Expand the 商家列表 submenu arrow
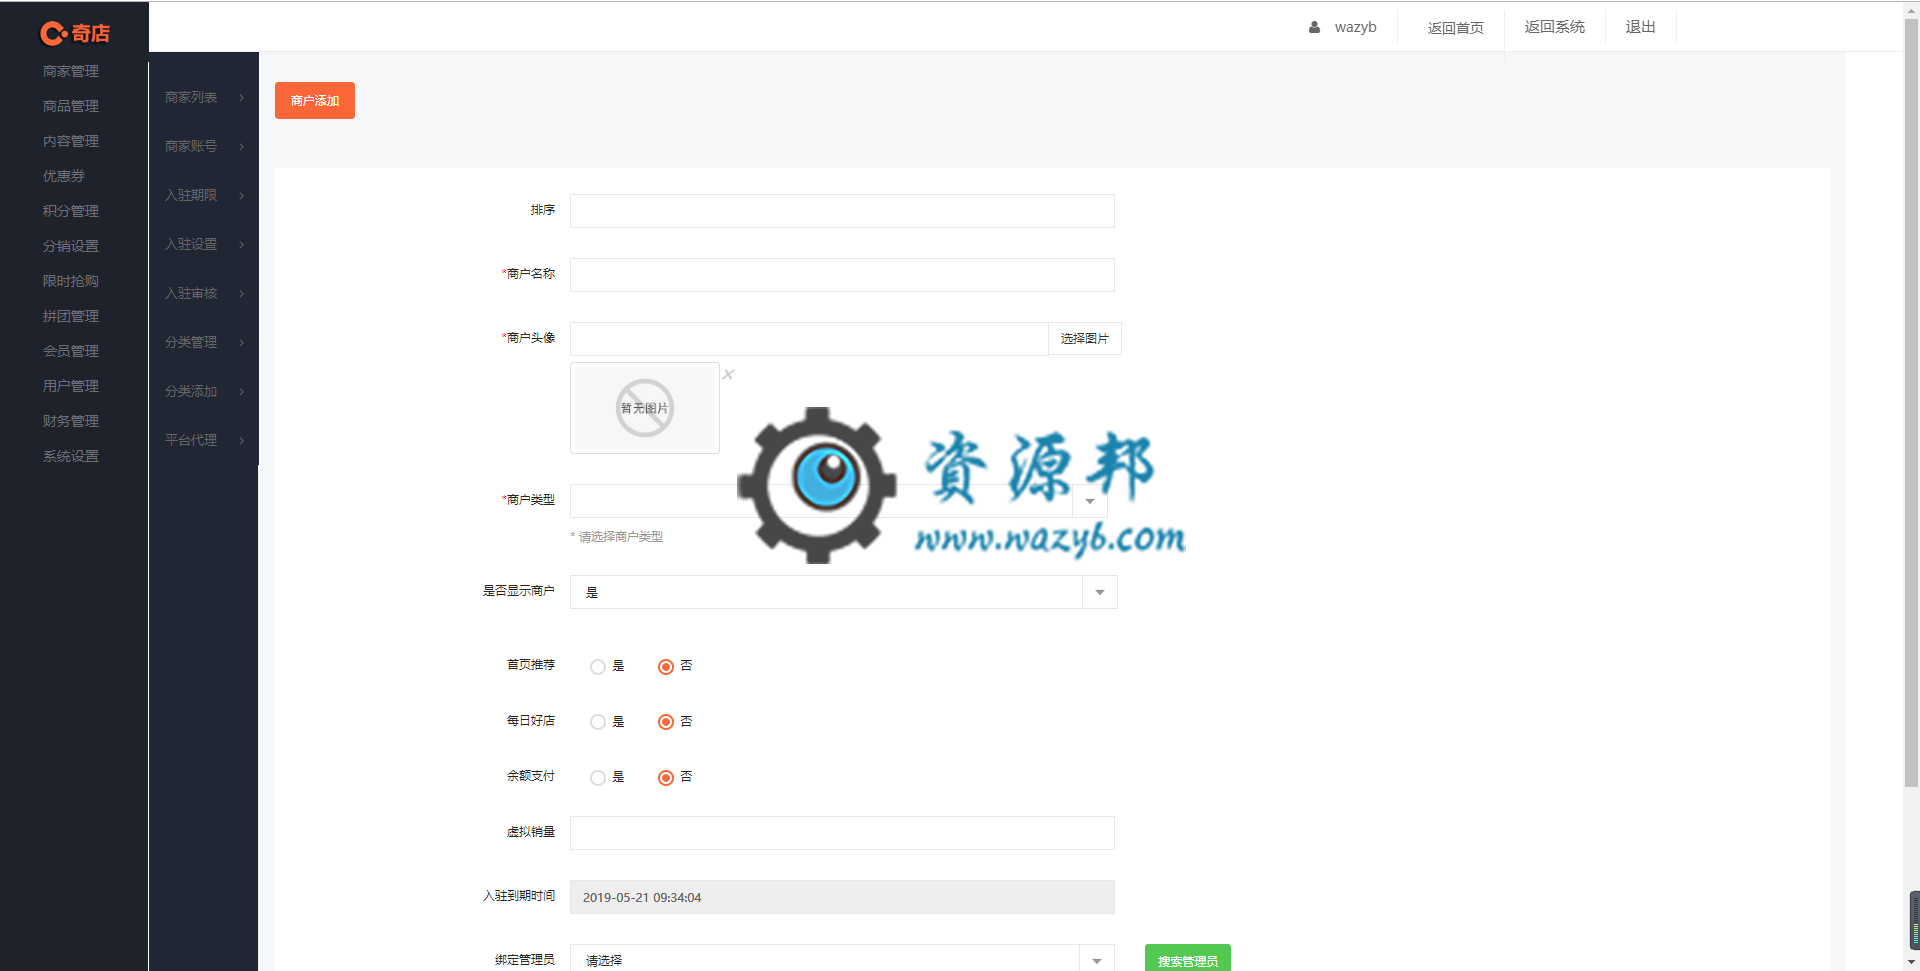Screen dimensions: 1920x971 tap(242, 98)
